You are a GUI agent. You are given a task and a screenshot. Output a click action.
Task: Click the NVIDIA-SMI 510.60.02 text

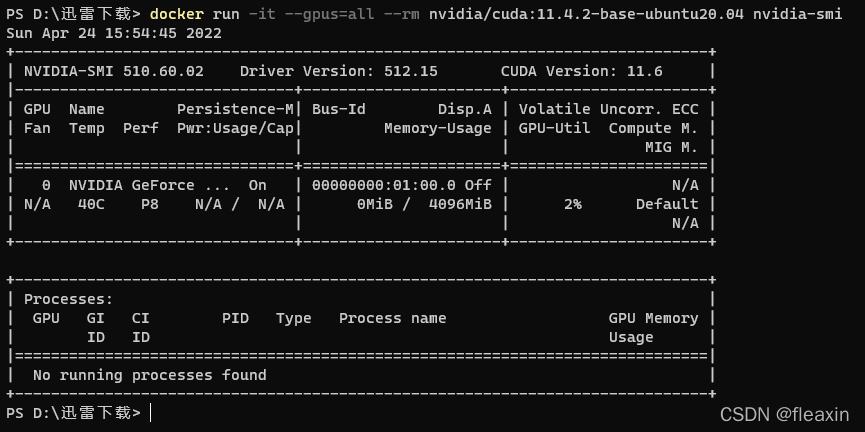tap(114, 71)
